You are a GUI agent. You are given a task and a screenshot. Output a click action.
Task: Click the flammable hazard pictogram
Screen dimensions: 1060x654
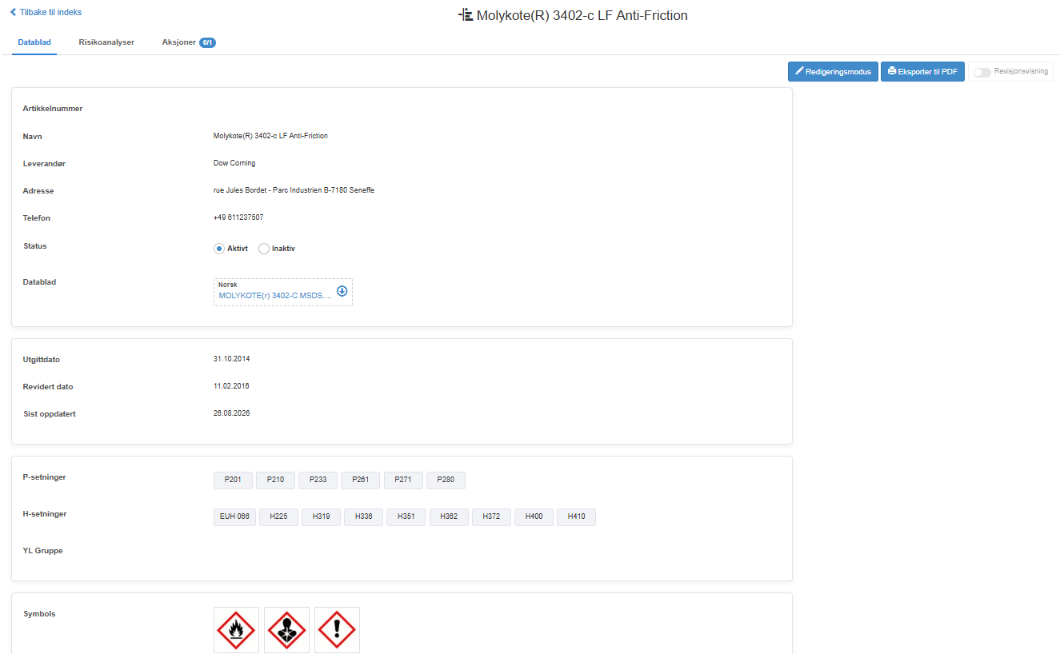pyautogui.click(x=236, y=630)
